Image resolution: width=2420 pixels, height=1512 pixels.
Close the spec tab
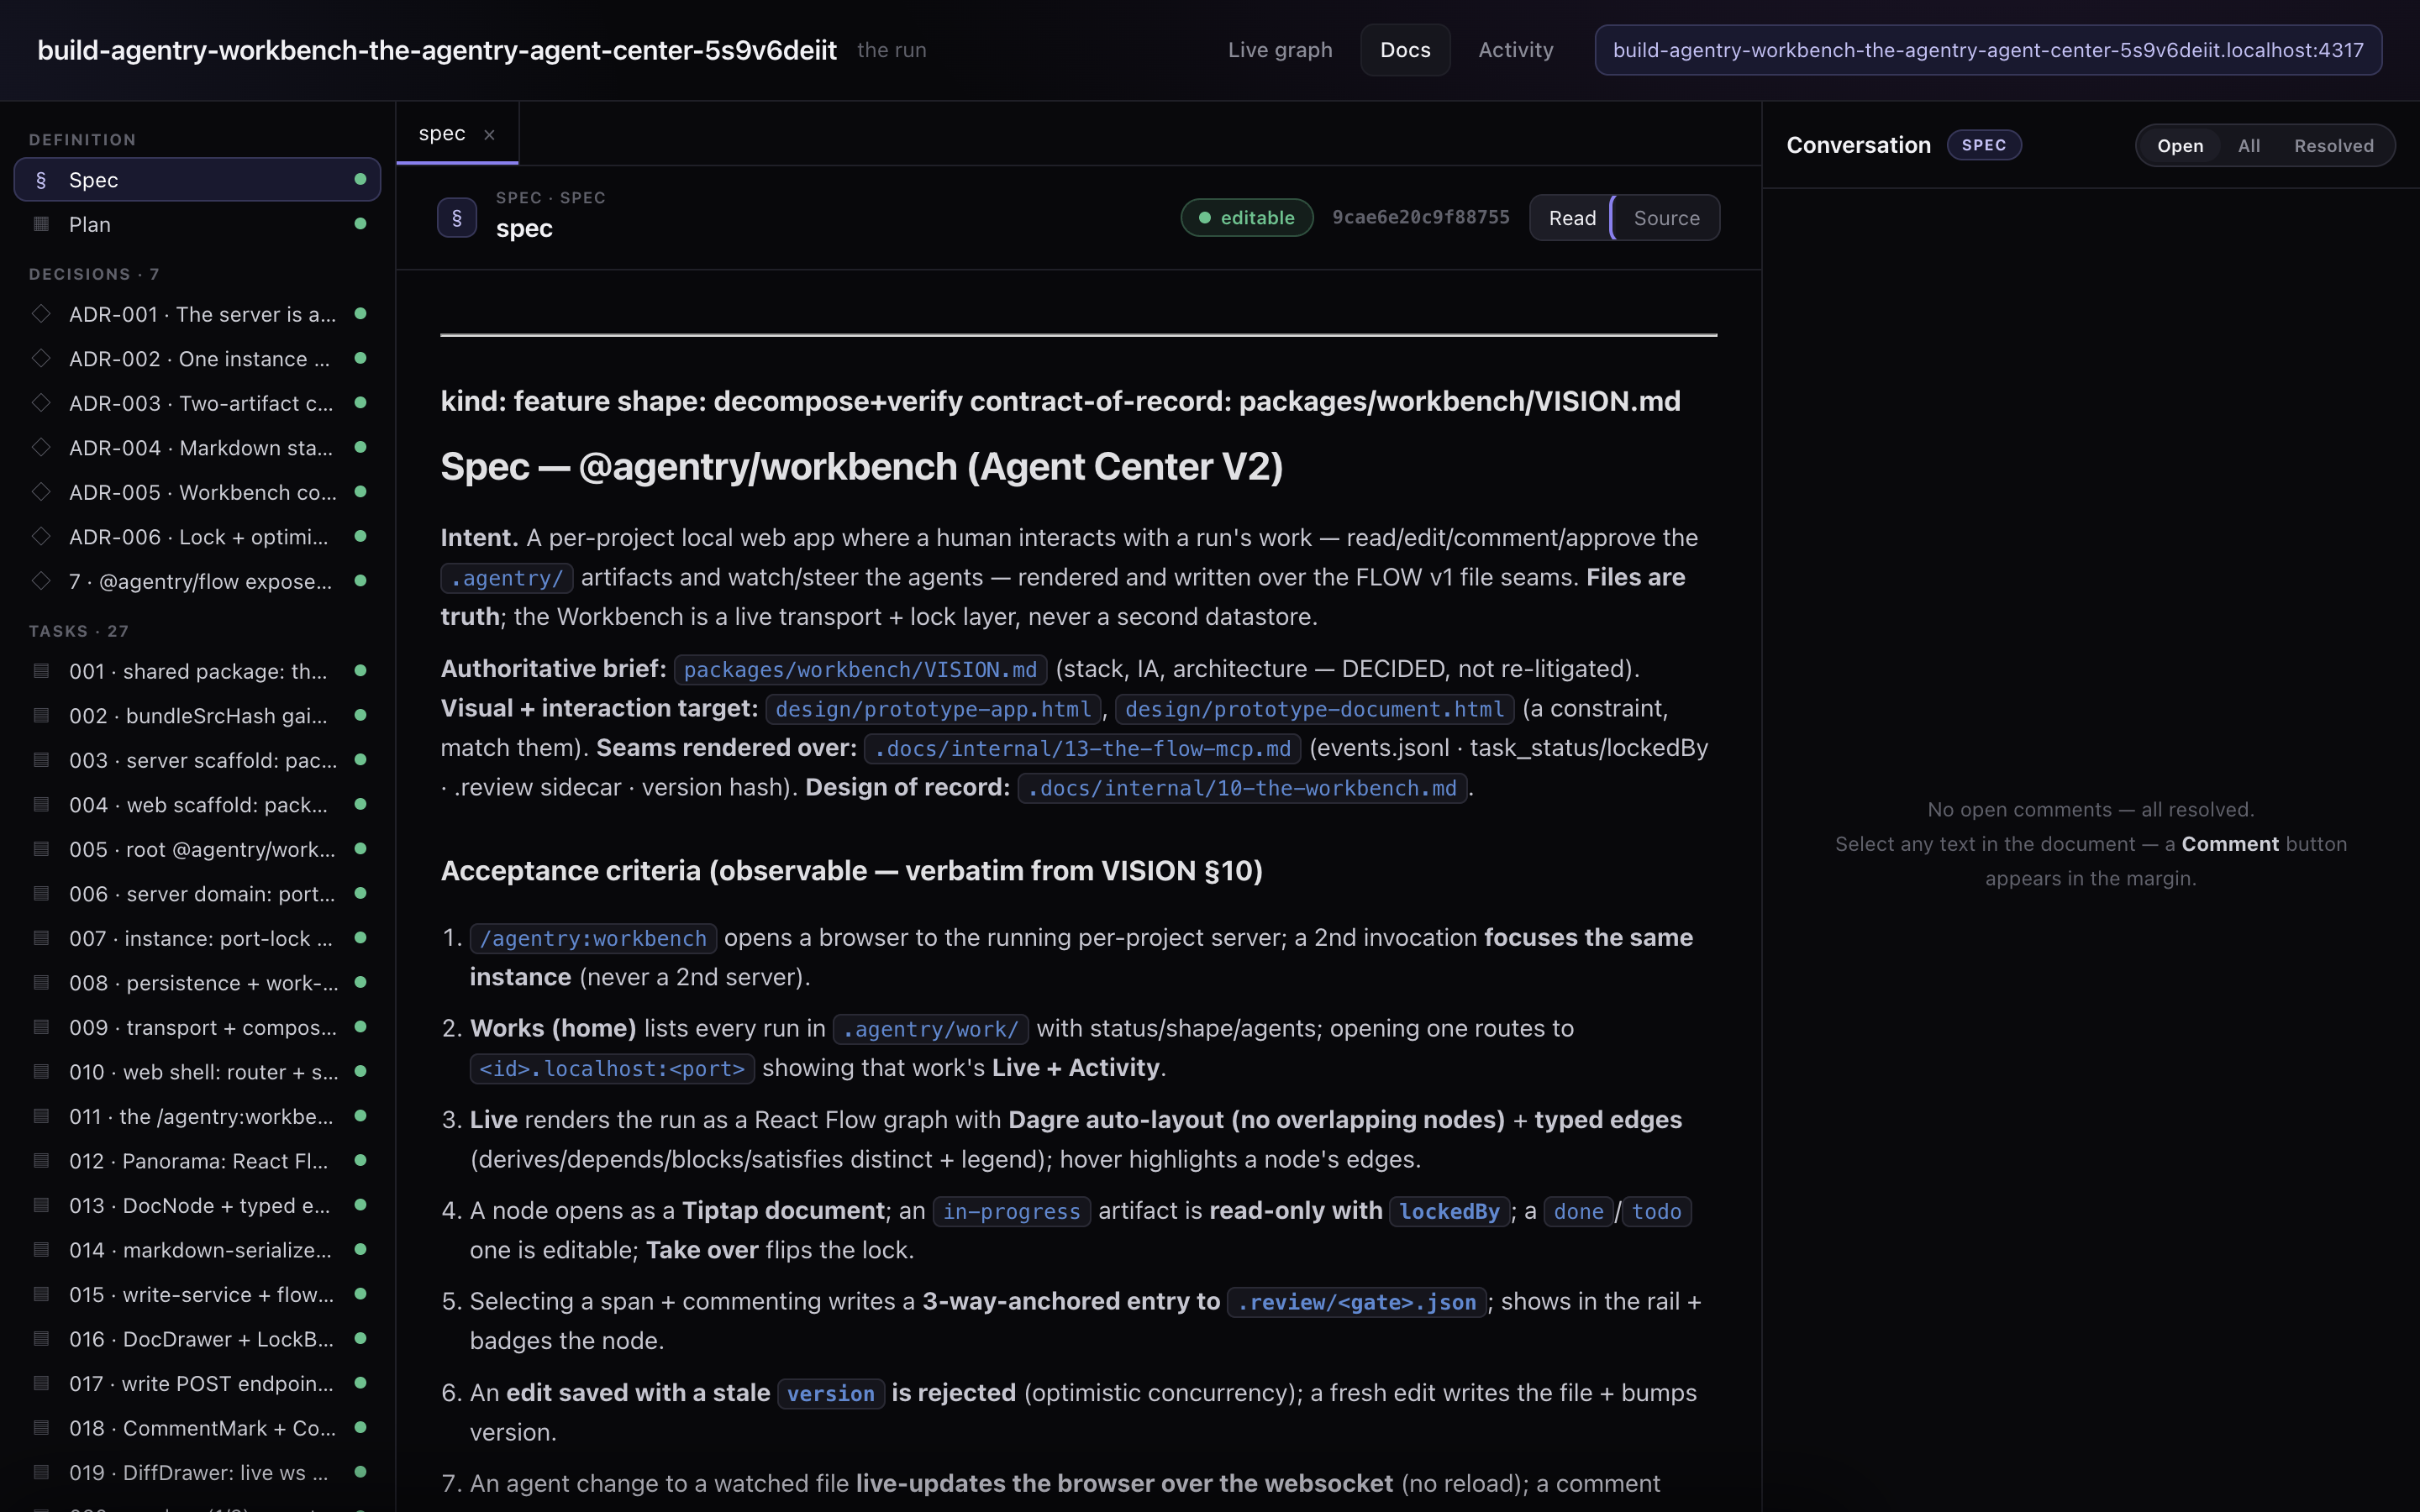click(489, 135)
